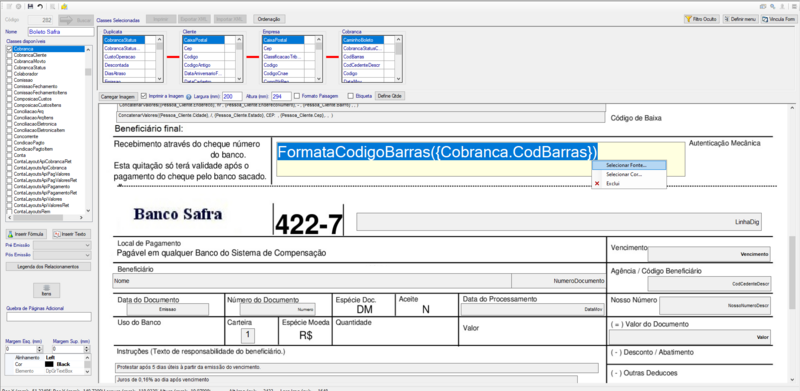Enable the Etiqueta checkbox
This screenshot has width=800, height=391.
tap(350, 95)
